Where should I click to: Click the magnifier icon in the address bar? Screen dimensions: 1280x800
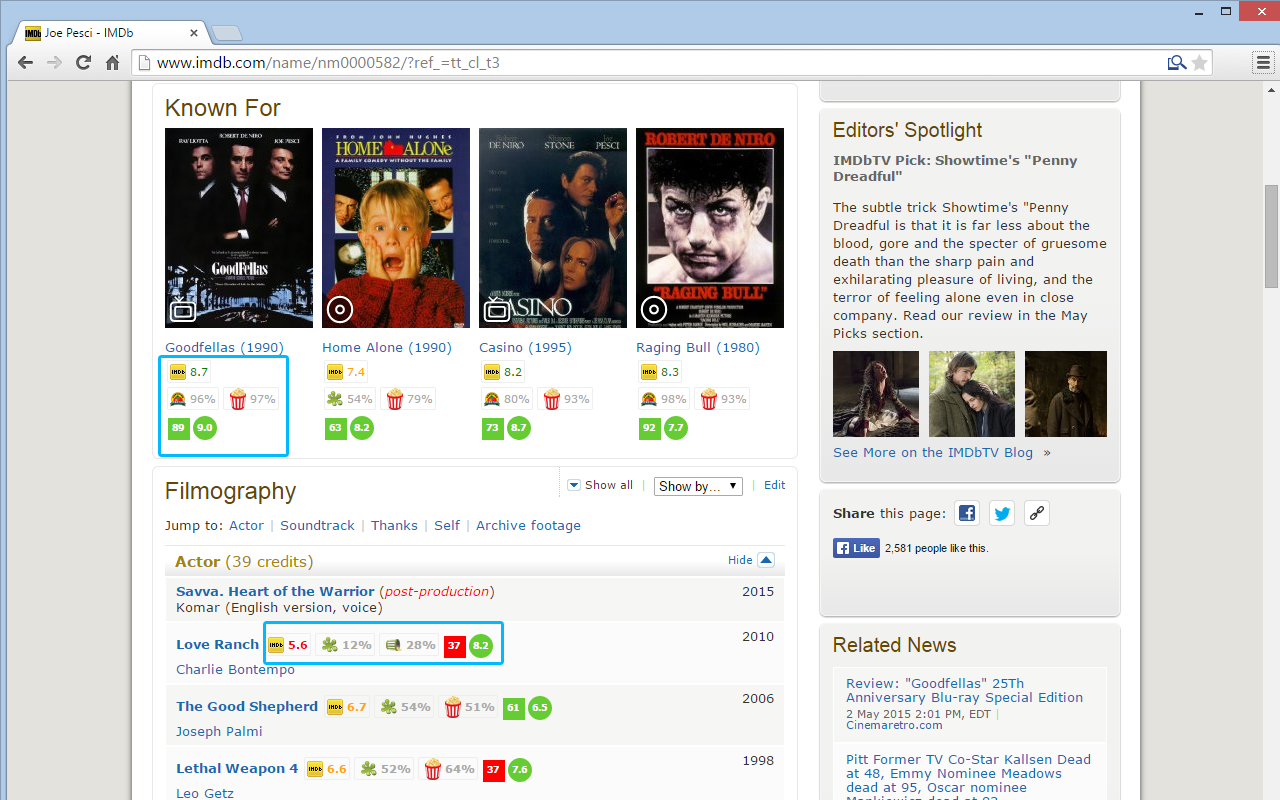[1177, 63]
